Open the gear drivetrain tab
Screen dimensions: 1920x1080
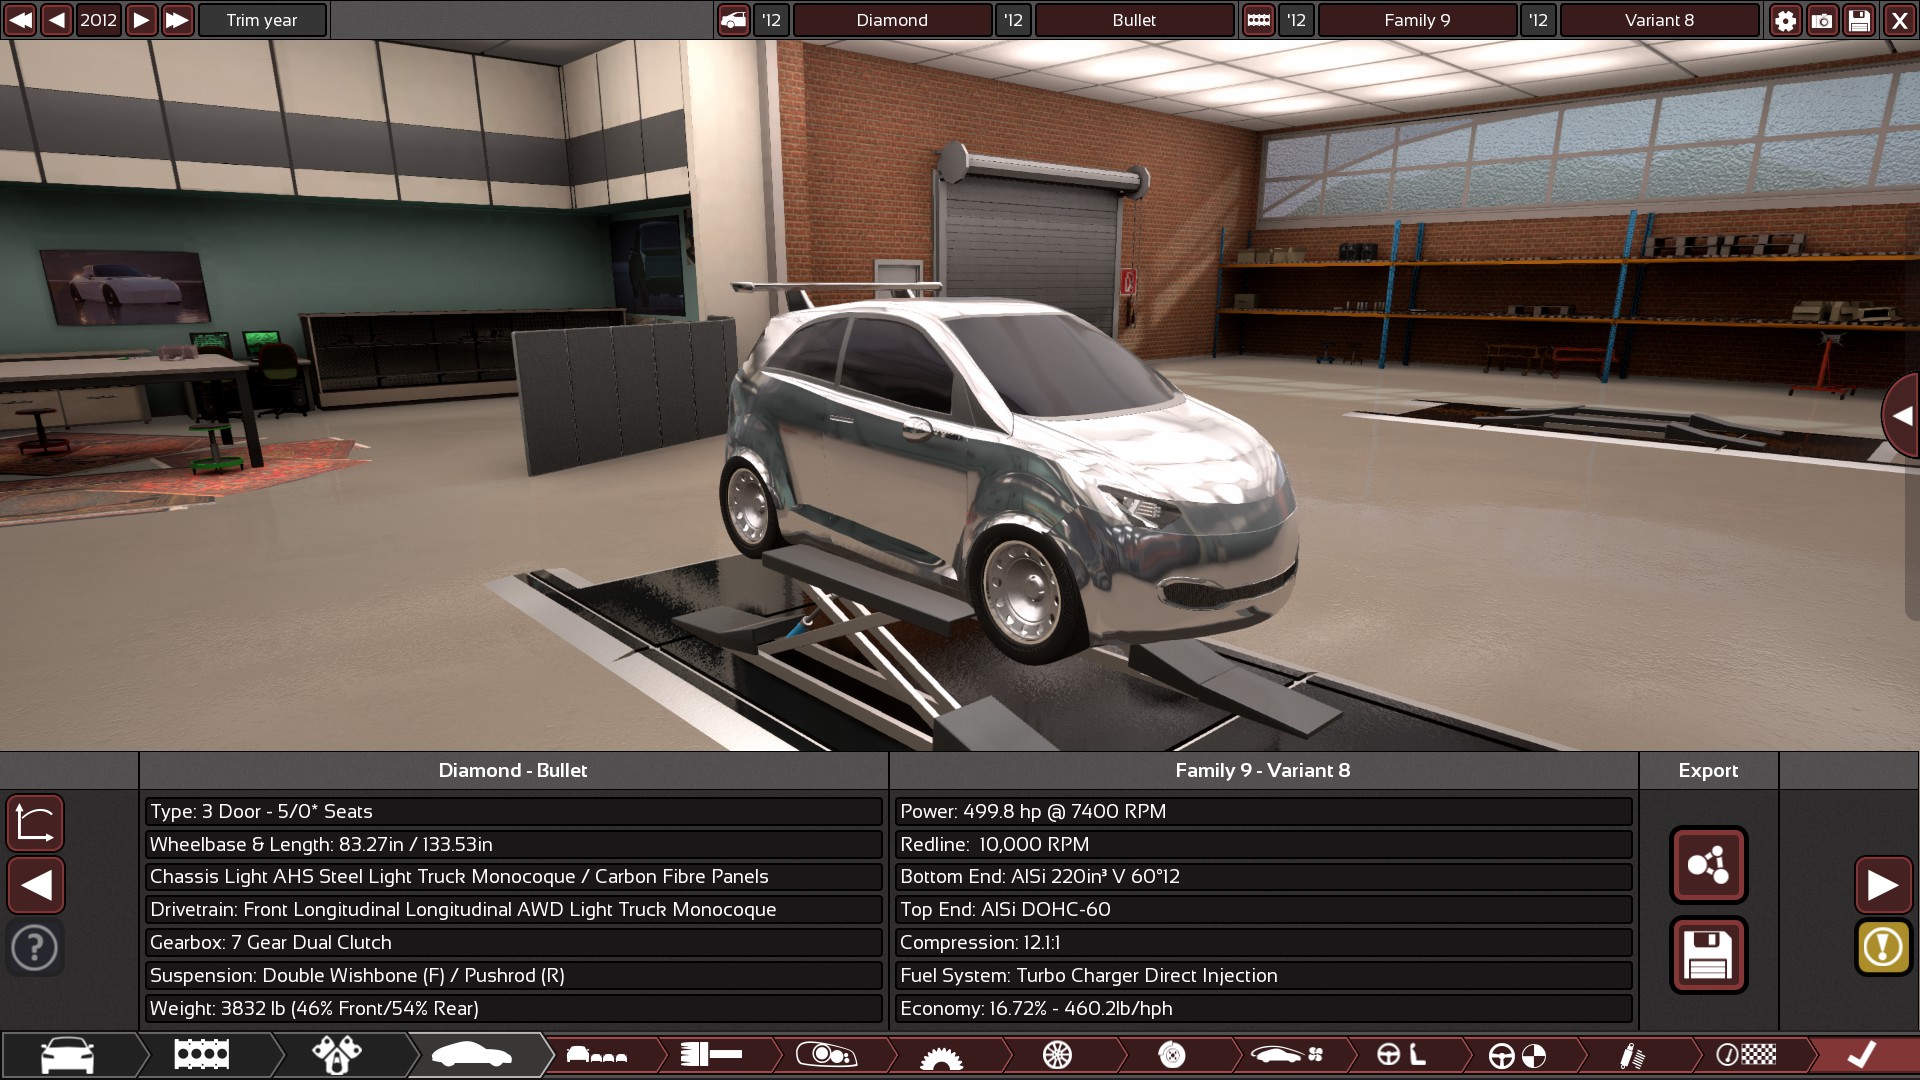[941, 1056]
